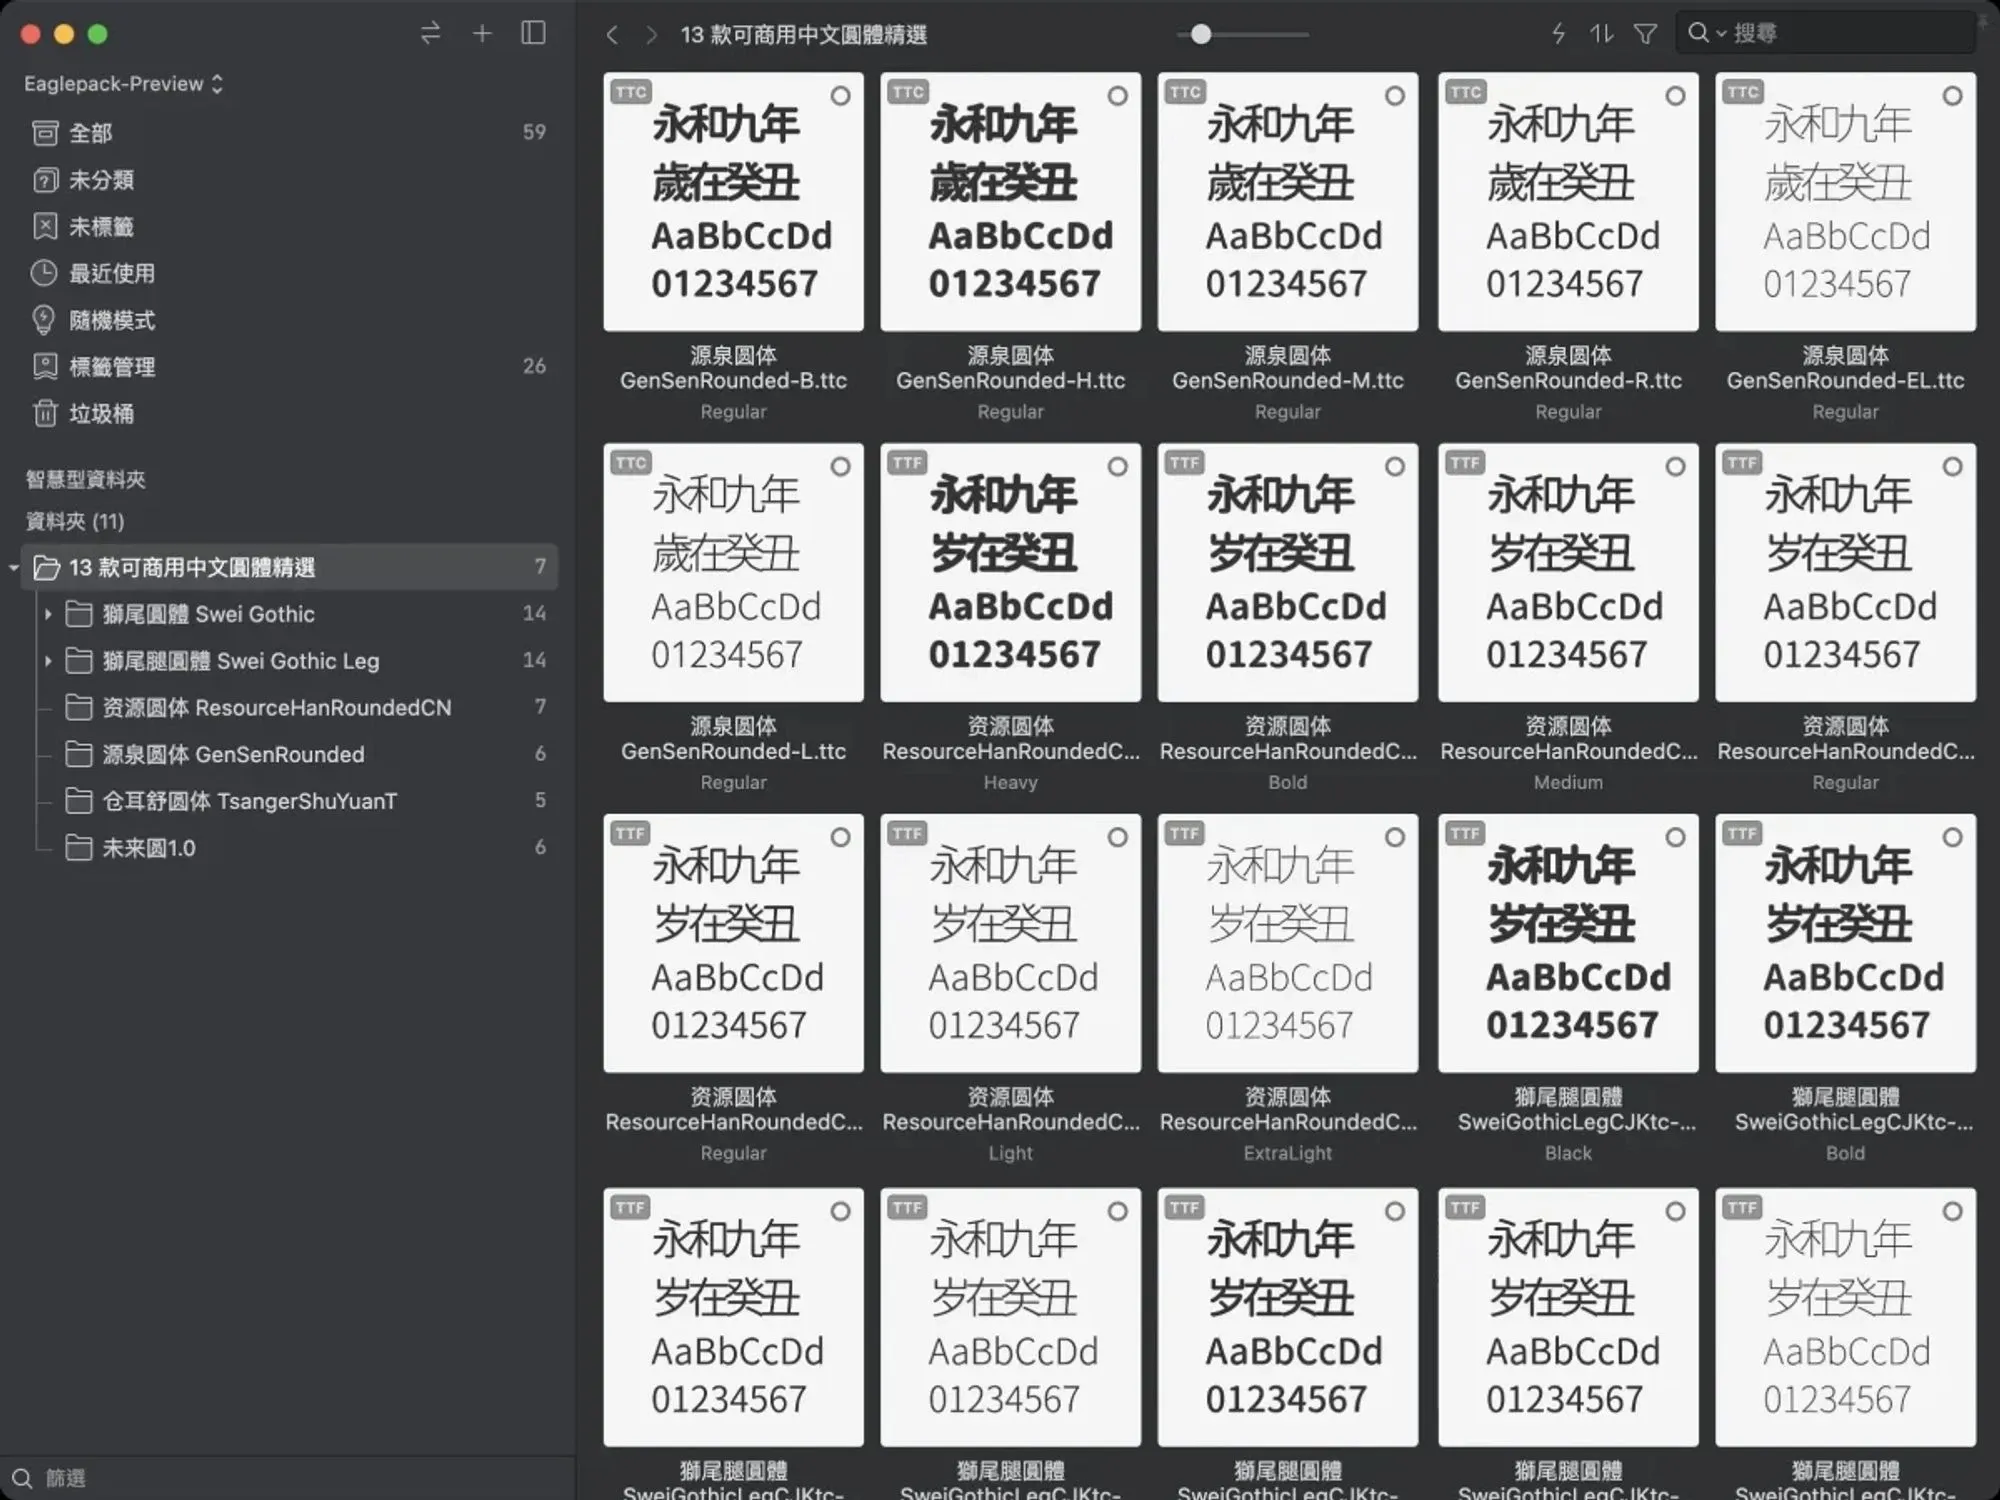Open the 垃圾桶 category
This screenshot has width=2000, height=1500.
(x=288, y=413)
